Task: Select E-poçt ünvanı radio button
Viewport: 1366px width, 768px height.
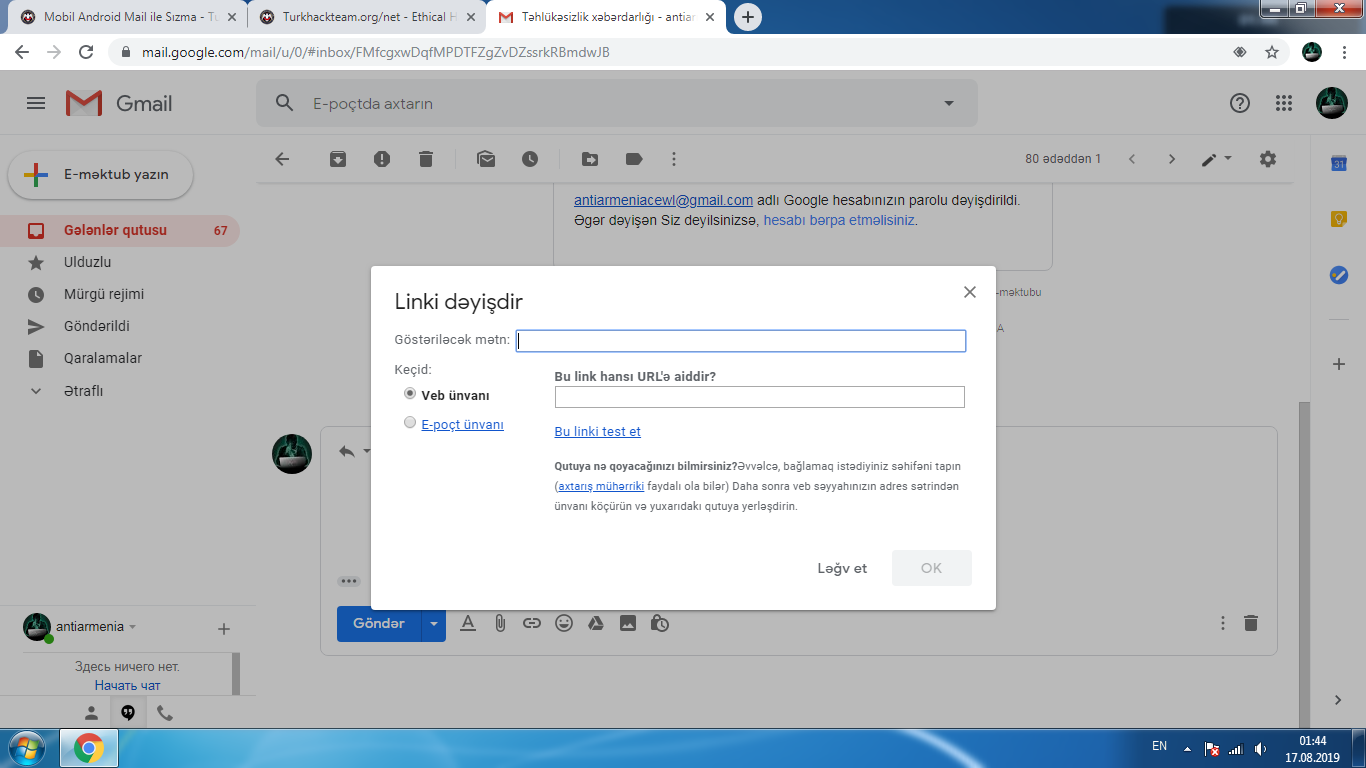Action: click(x=409, y=423)
